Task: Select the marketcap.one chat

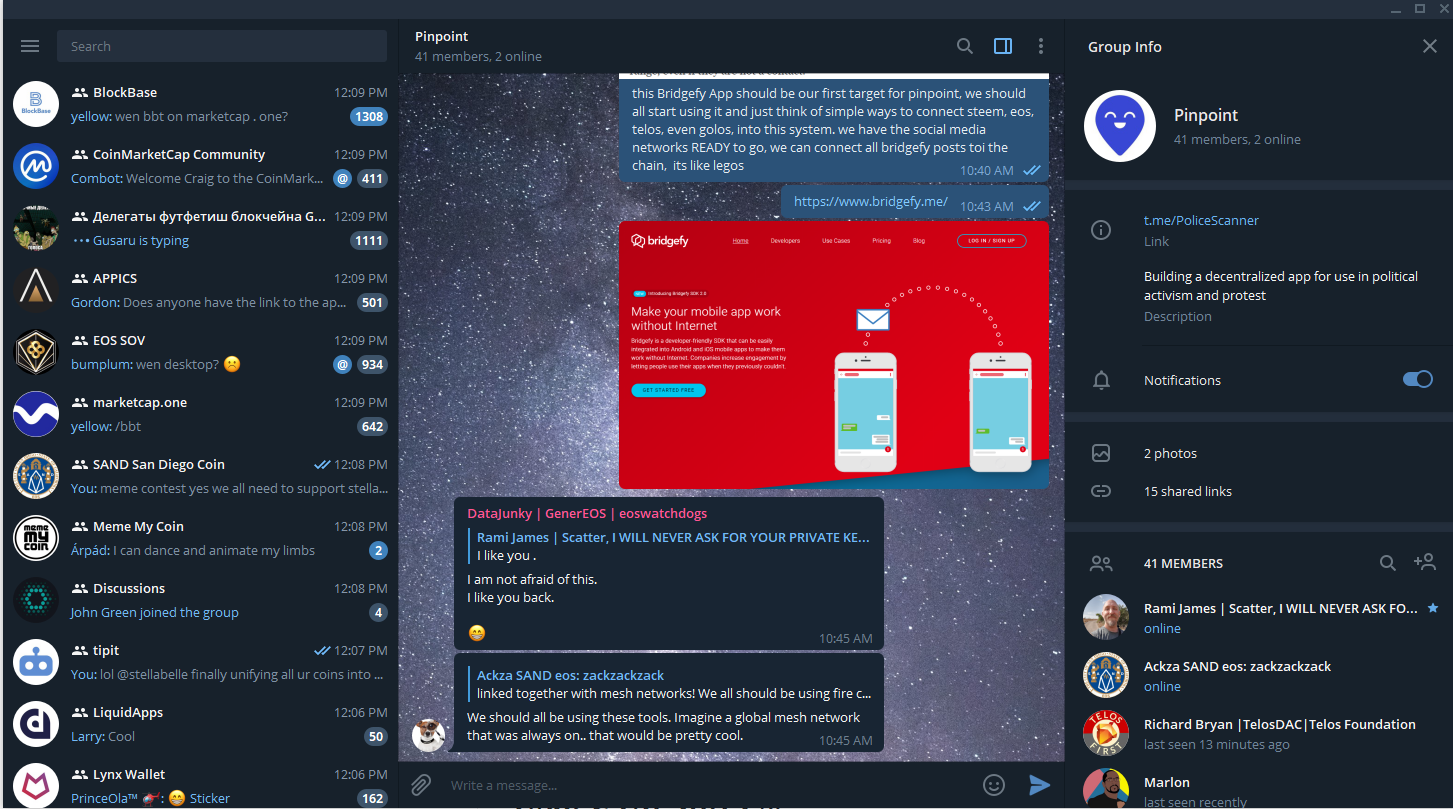Action: pyautogui.click(x=200, y=414)
